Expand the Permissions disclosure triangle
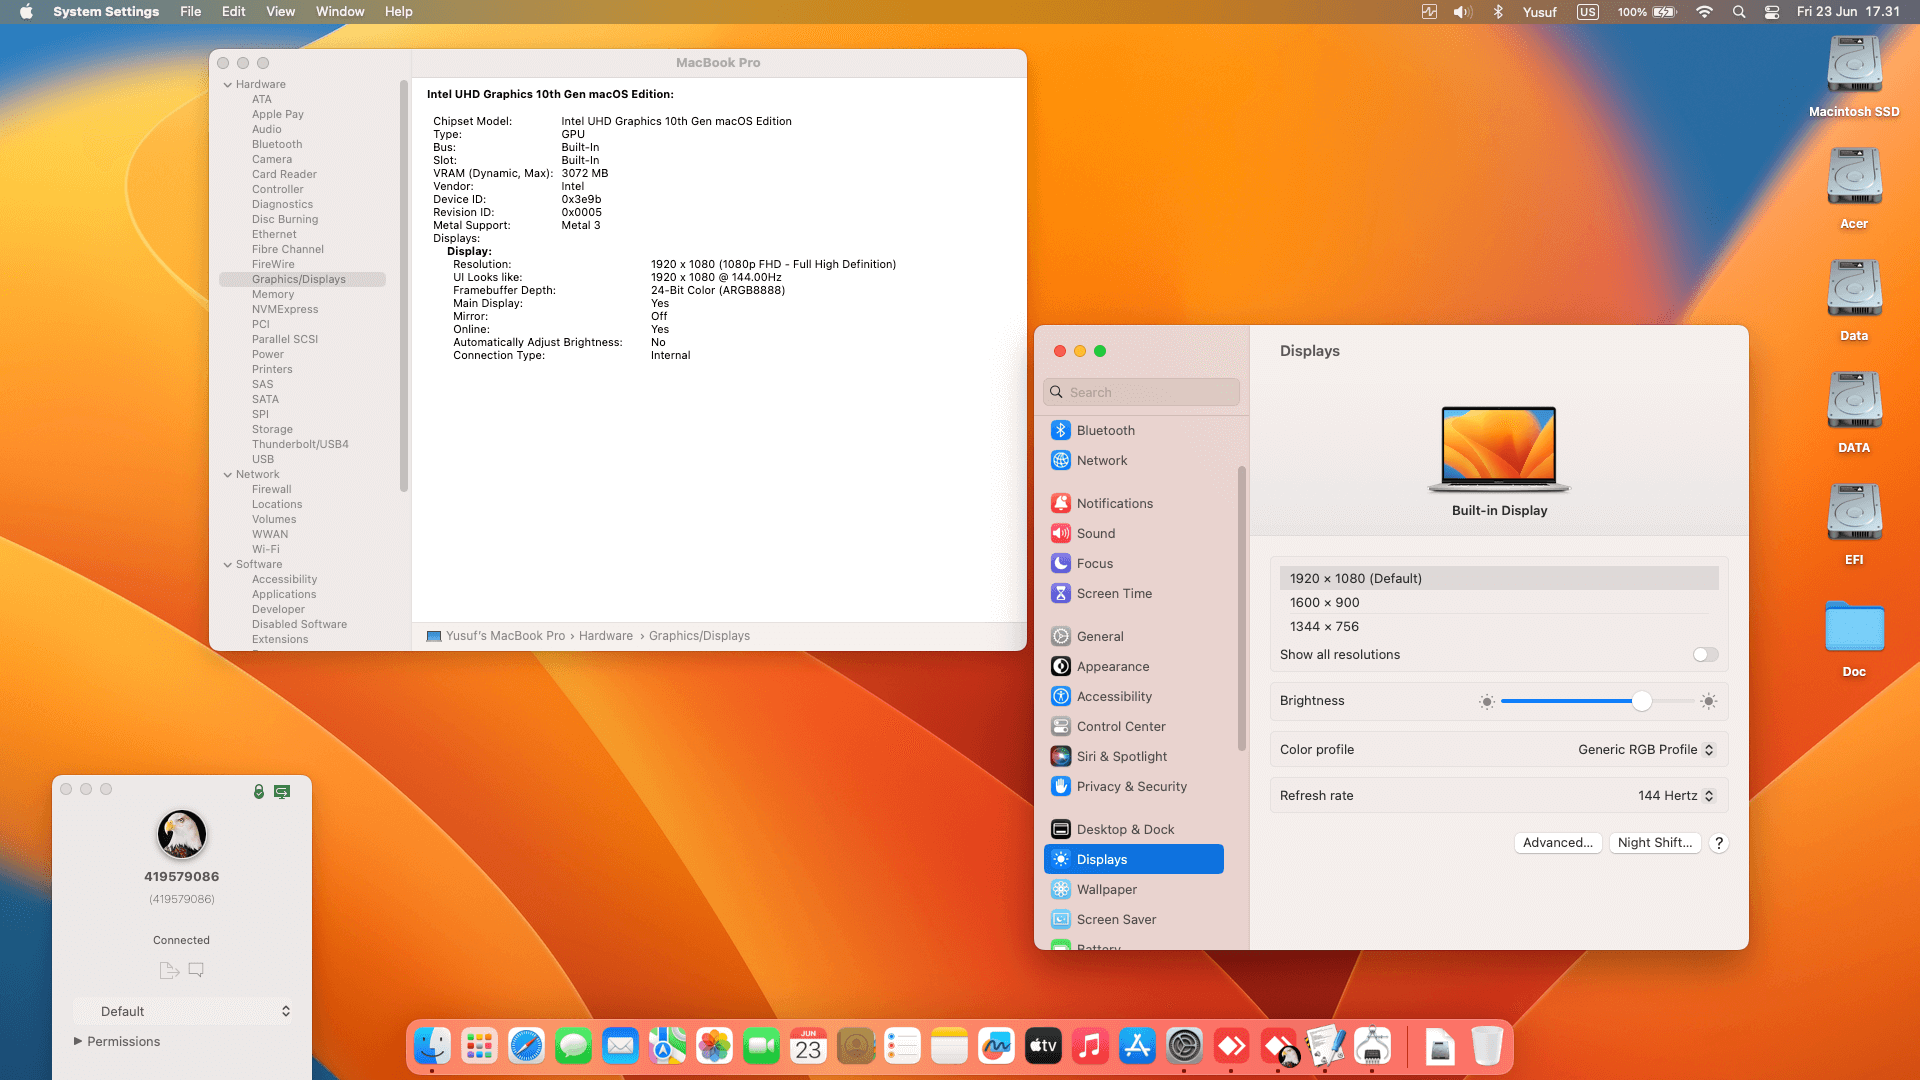This screenshot has height=1080, width=1920. click(78, 1041)
